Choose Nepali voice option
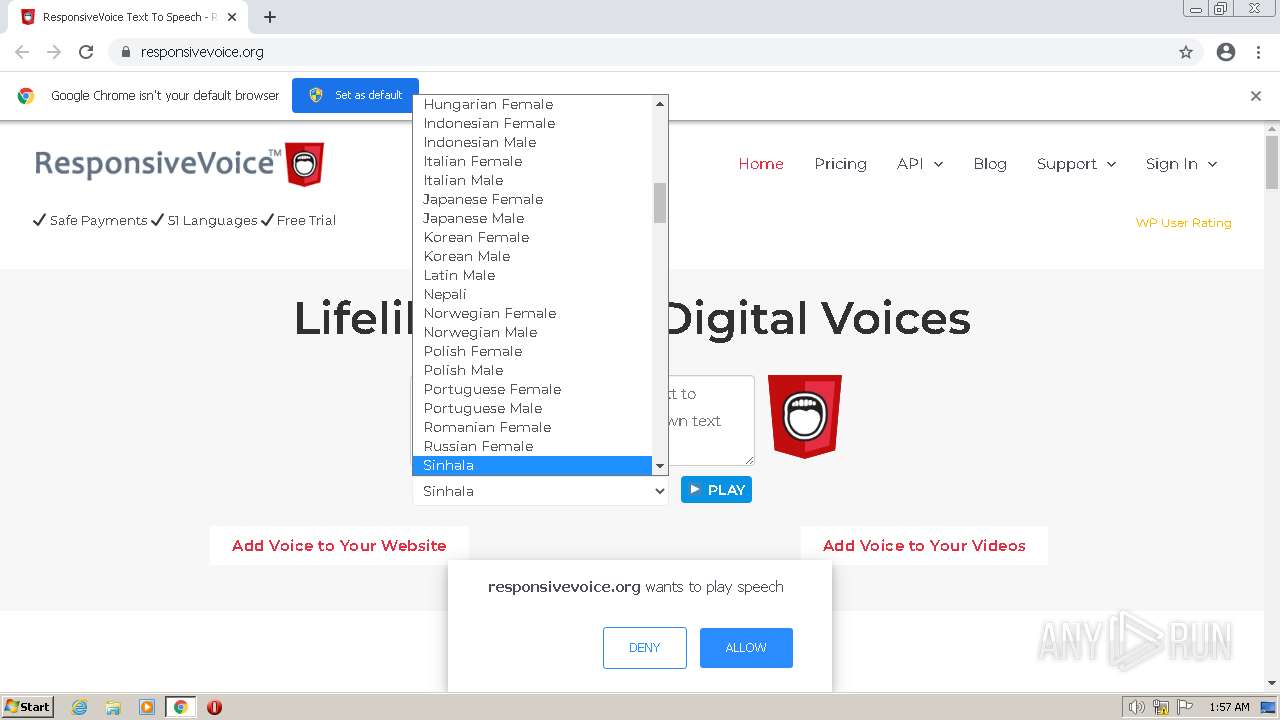Image resolution: width=1280 pixels, height=720 pixels. click(533, 294)
